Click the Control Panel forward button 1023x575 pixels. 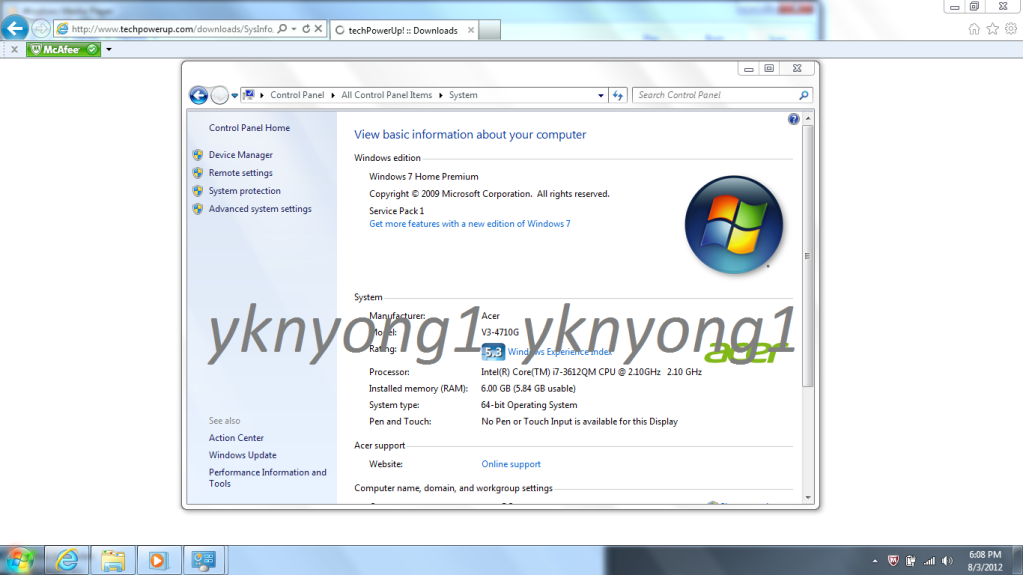pos(220,95)
